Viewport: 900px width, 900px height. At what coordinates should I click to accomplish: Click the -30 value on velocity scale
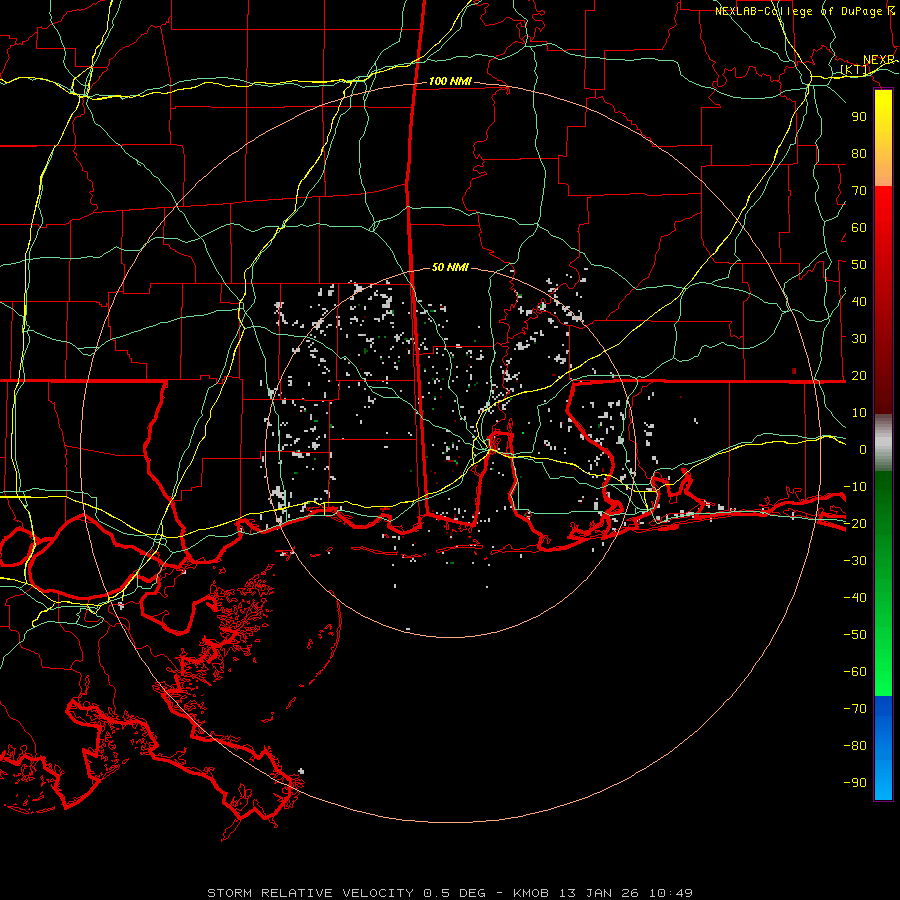click(855, 561)
